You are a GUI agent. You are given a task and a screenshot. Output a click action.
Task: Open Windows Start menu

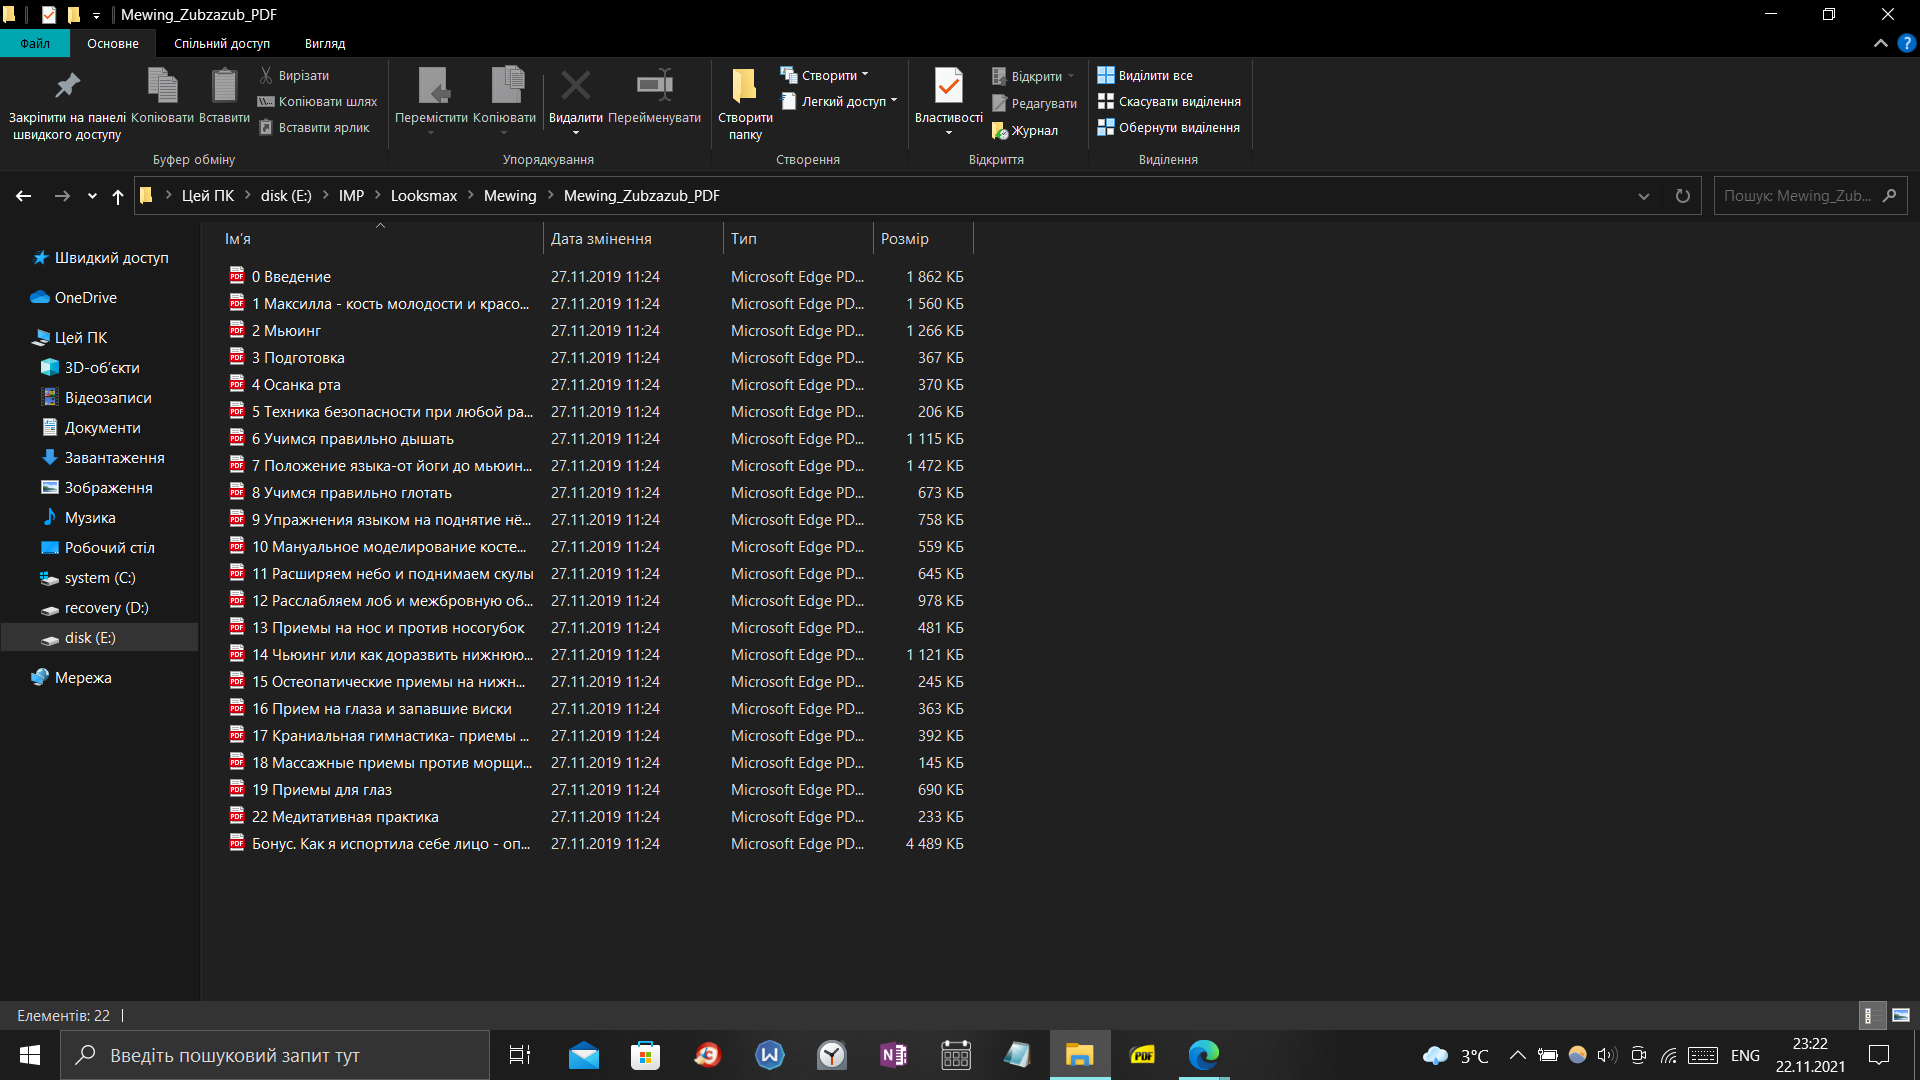[x=30, y=1055]
